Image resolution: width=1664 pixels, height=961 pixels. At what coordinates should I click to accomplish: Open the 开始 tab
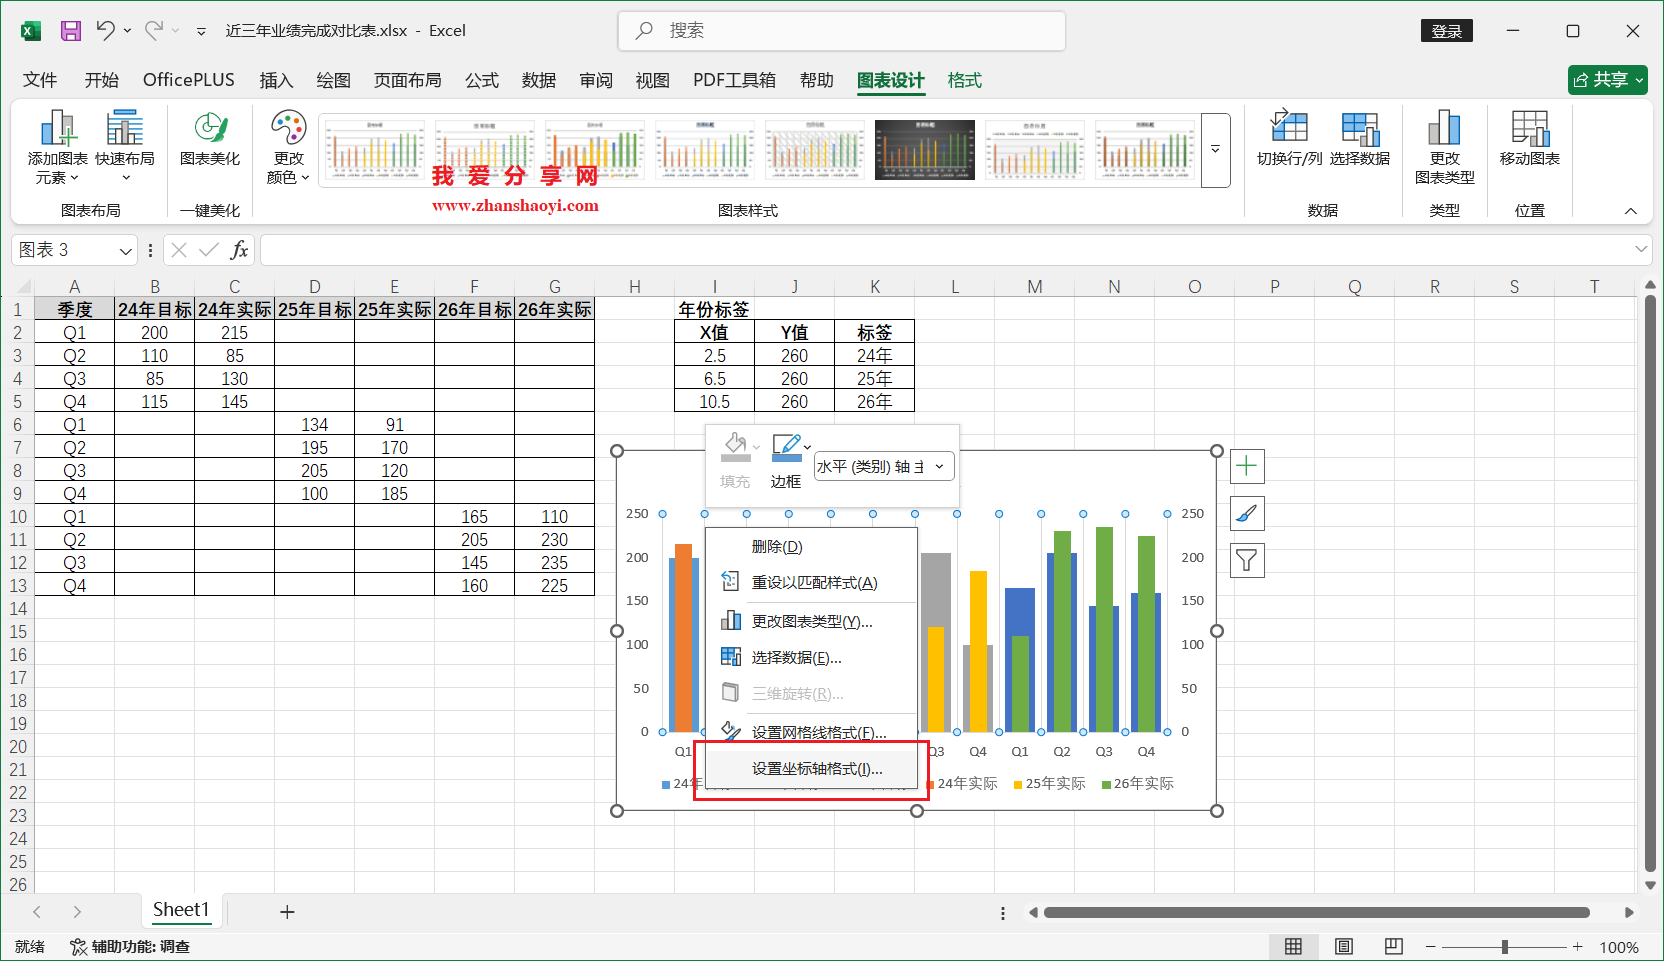[102, 80]
